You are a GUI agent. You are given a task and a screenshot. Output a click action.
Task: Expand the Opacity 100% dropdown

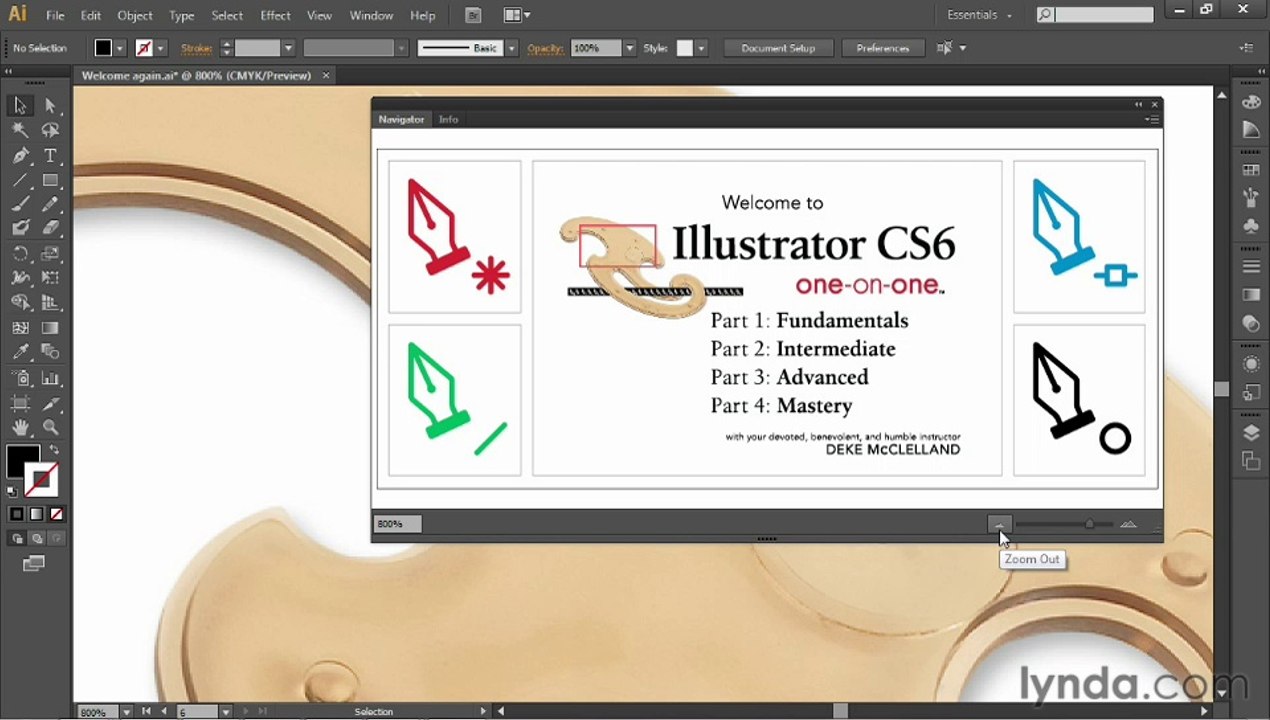coord(629,48)
